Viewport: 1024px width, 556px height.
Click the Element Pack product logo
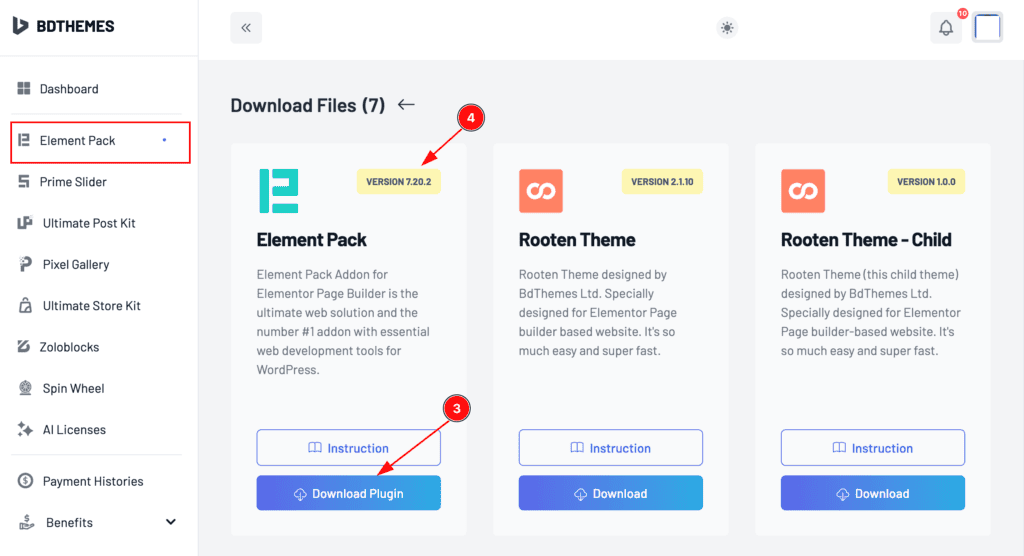[x=279, y=191]
